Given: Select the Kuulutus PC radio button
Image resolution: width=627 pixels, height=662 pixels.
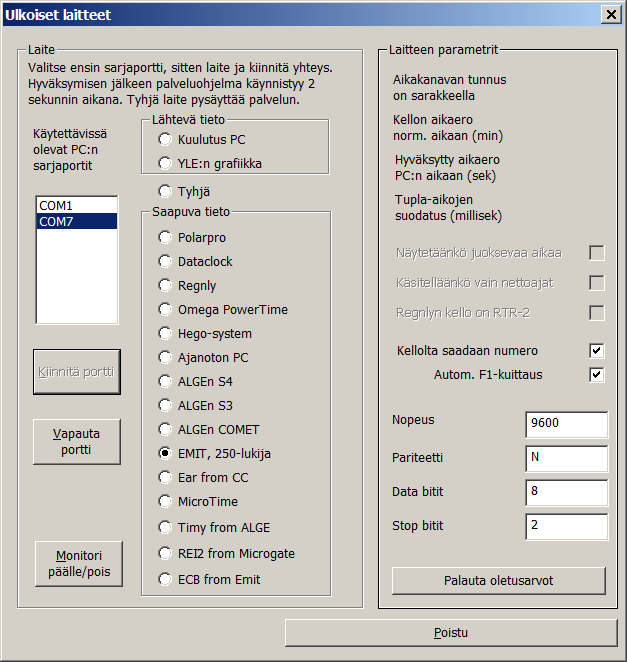Looking at the screenshot, I should [x=165, y=139].
